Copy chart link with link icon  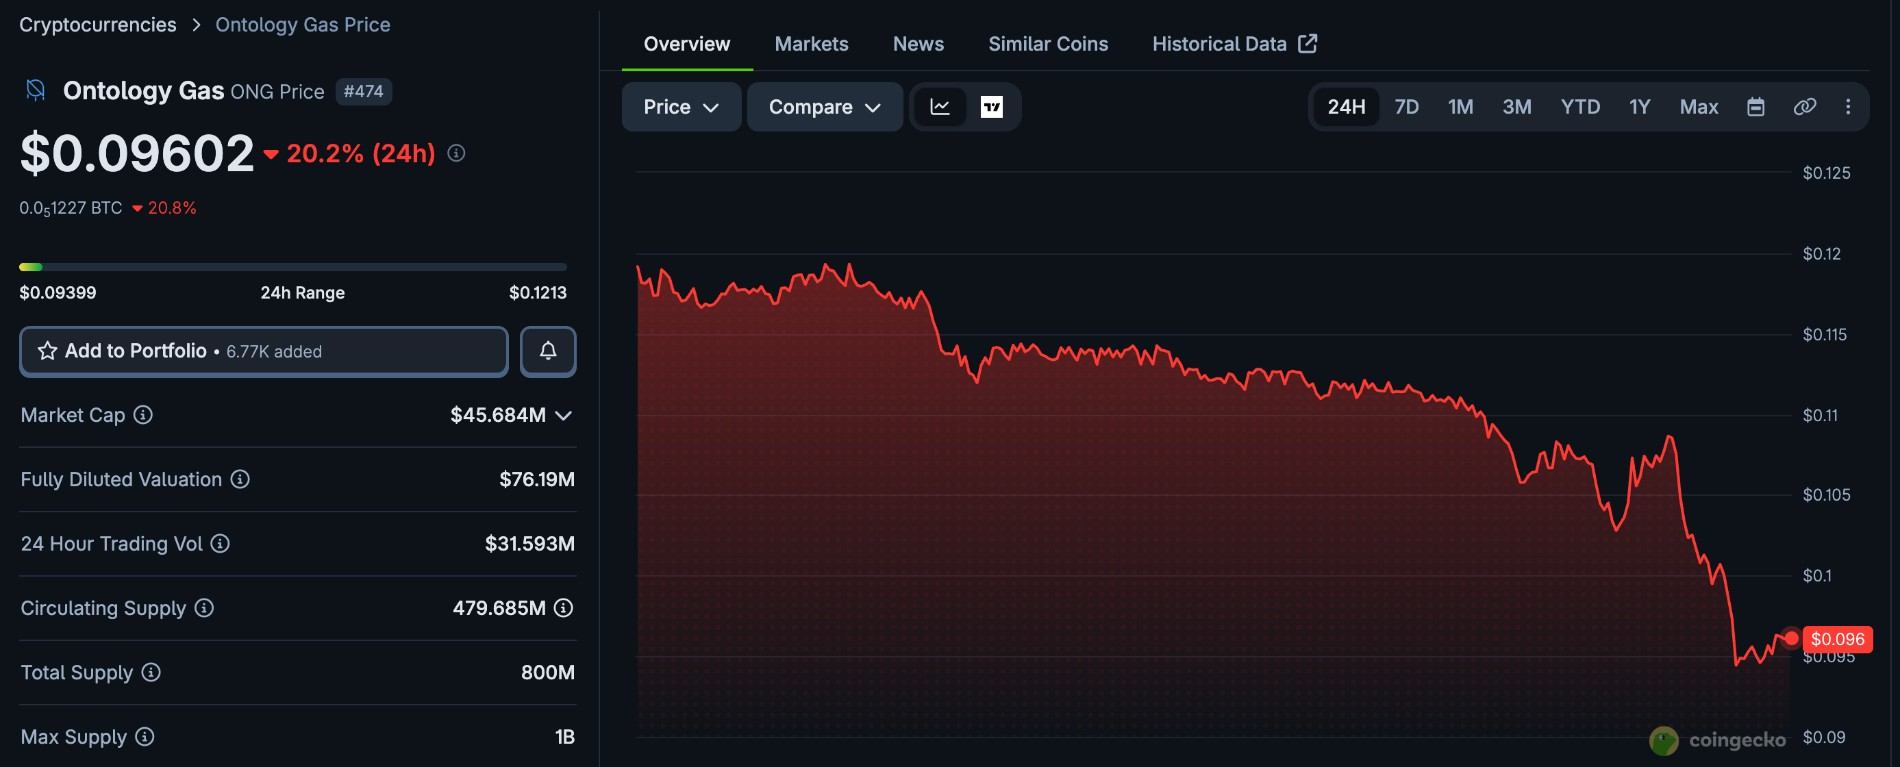pos(1805,107)
